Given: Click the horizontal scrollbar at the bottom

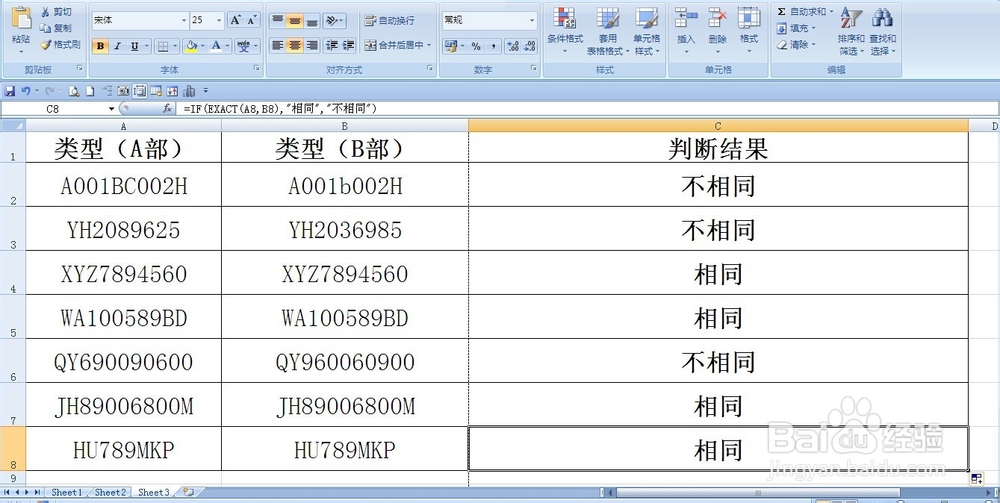Looking at the screenshot, I should click(758, 493).
